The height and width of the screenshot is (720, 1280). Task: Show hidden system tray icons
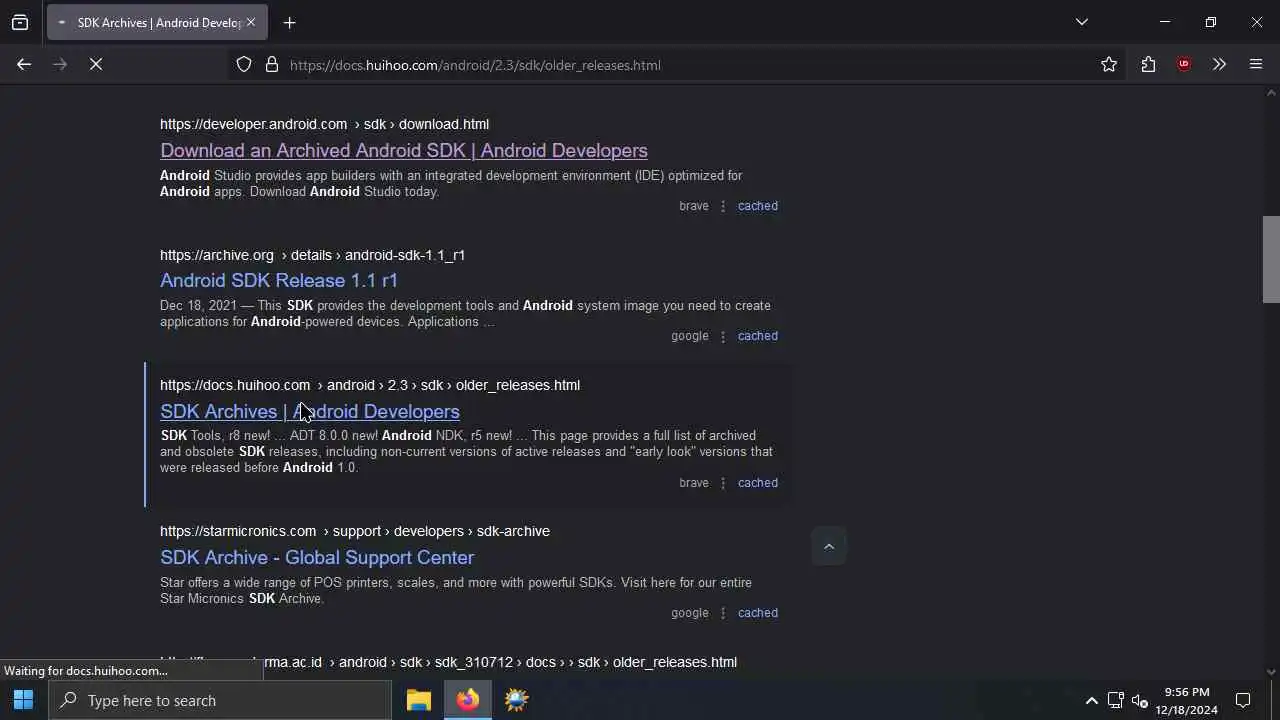click(x=1091, y=700)
